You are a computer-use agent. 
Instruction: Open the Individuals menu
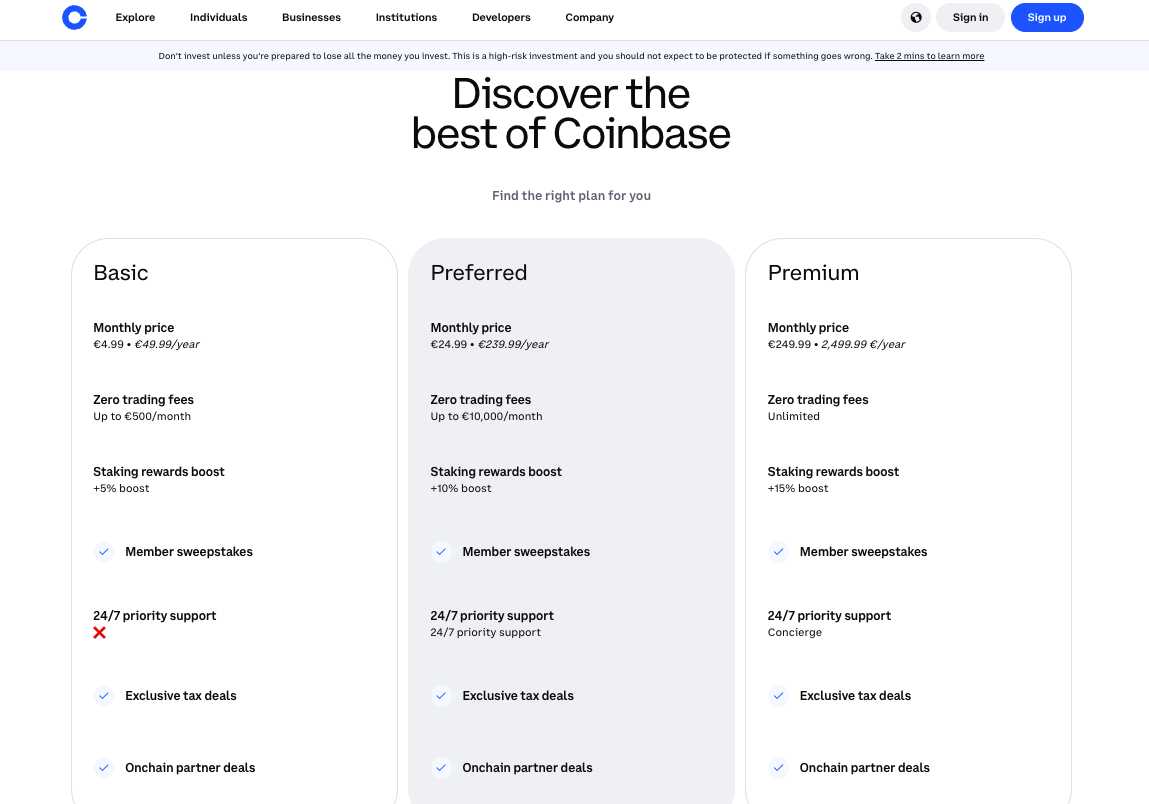[218, 17]
